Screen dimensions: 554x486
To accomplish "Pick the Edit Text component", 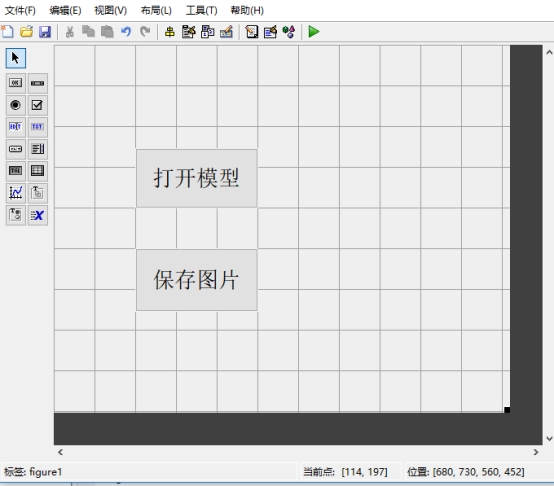I will pos(16,127).
